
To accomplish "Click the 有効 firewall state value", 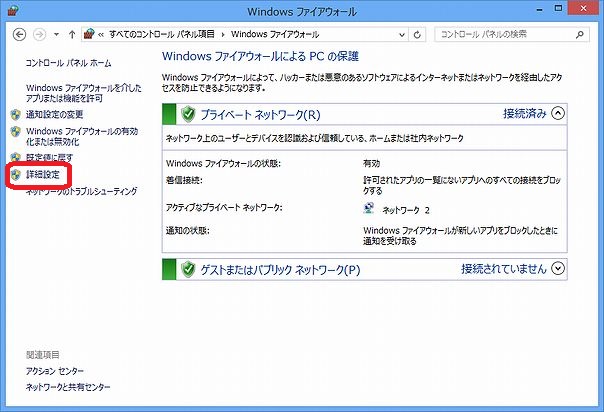I will (x=371, y=164).
